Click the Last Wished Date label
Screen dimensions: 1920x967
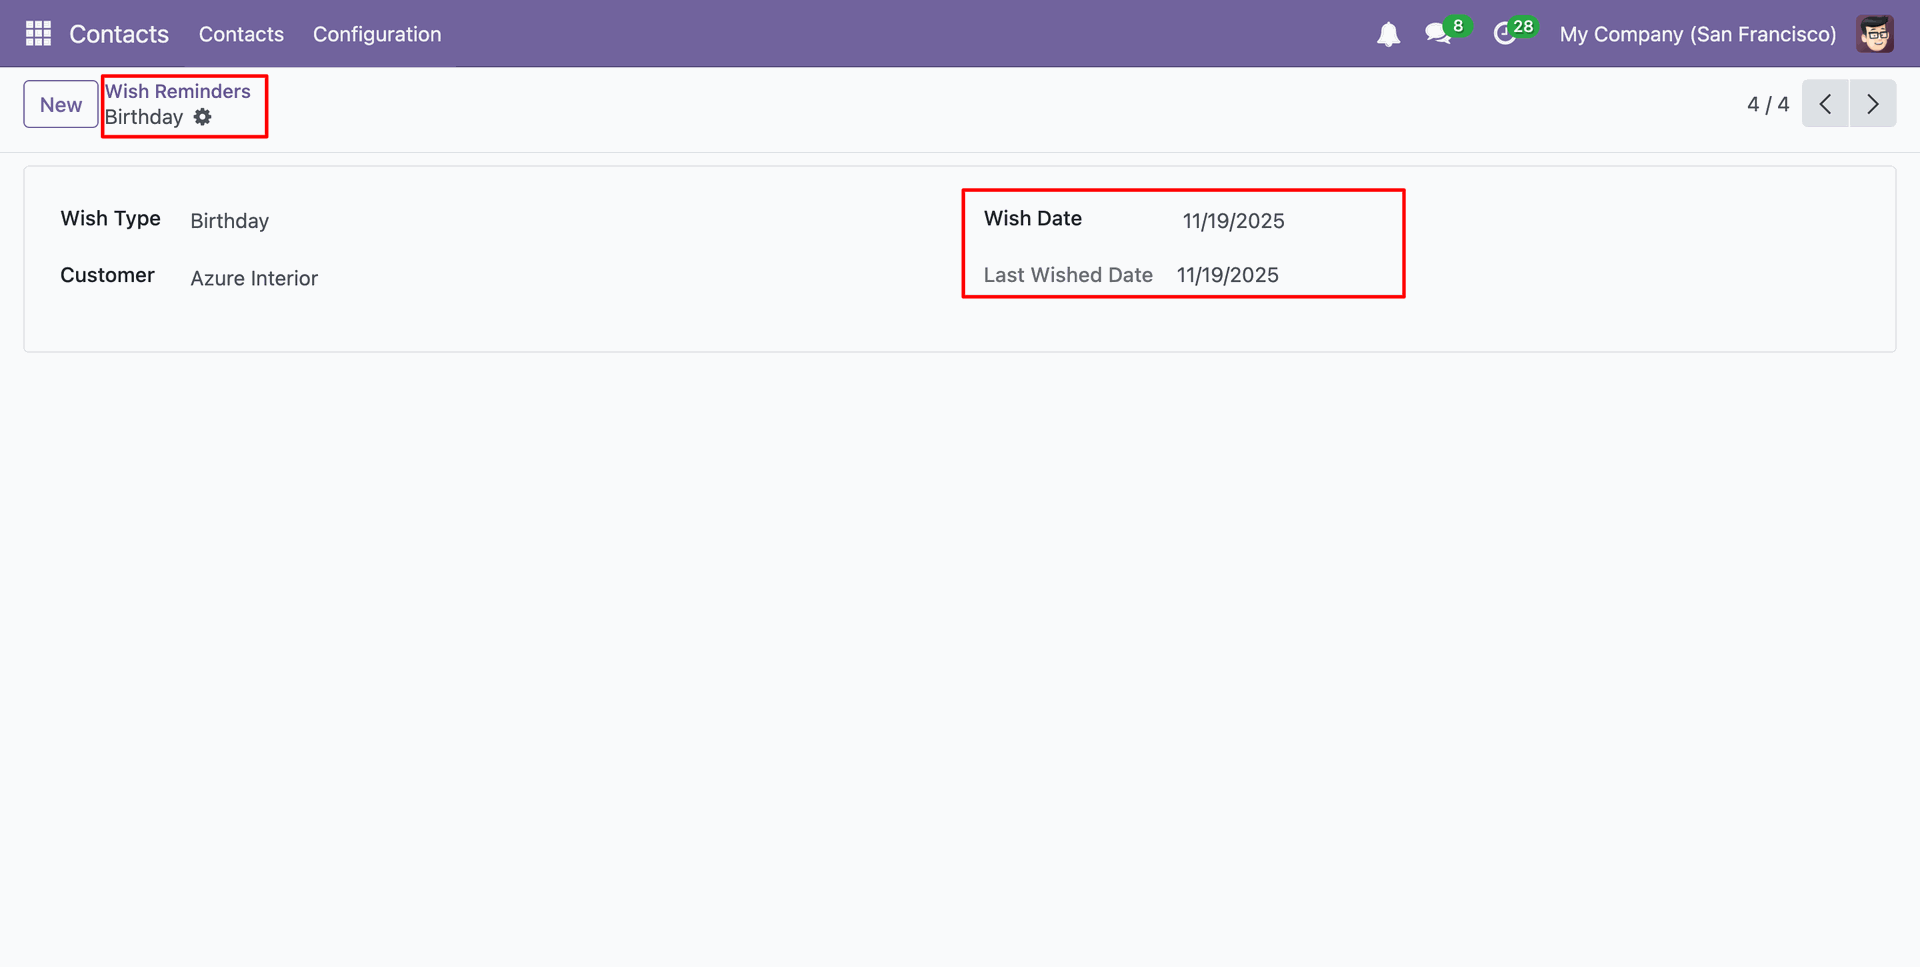1068,275
